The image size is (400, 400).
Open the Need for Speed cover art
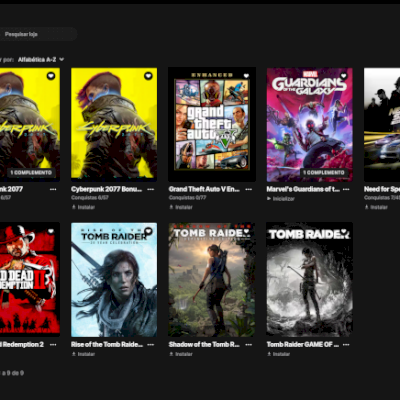click(382, 125)
